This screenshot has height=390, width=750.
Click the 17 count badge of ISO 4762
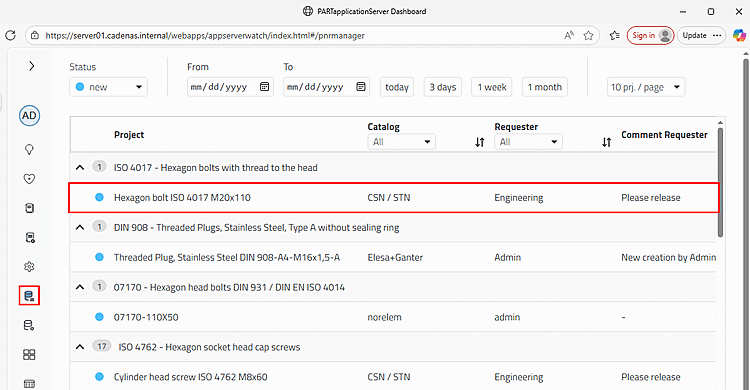click(102, 346)
